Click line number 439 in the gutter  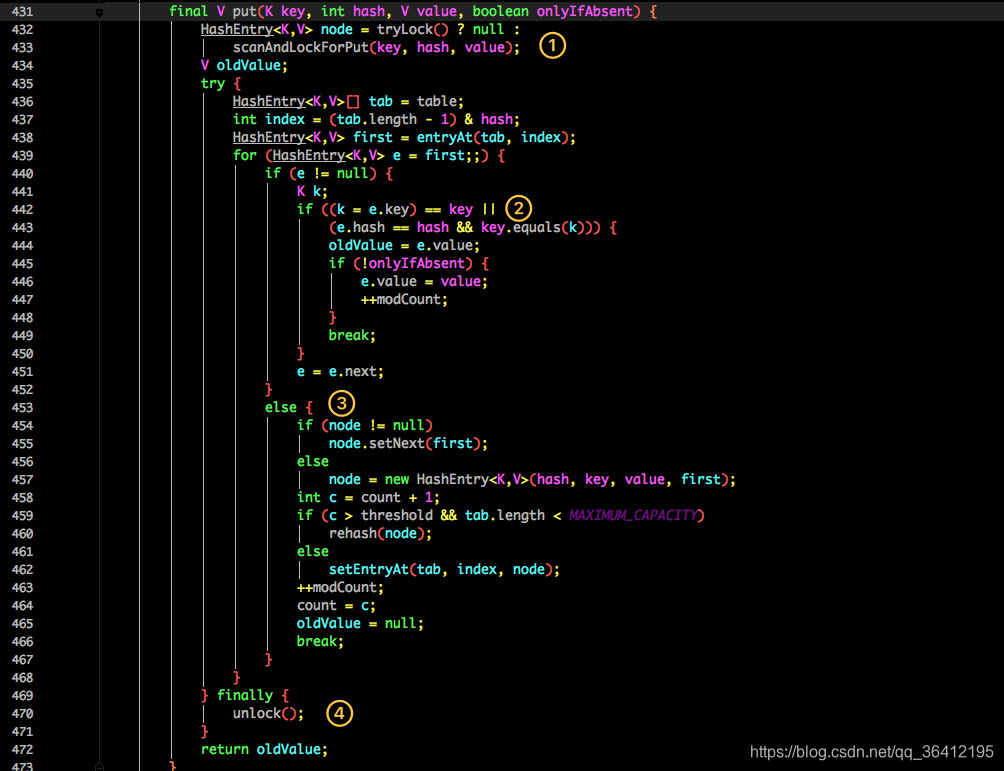[22, 156]
